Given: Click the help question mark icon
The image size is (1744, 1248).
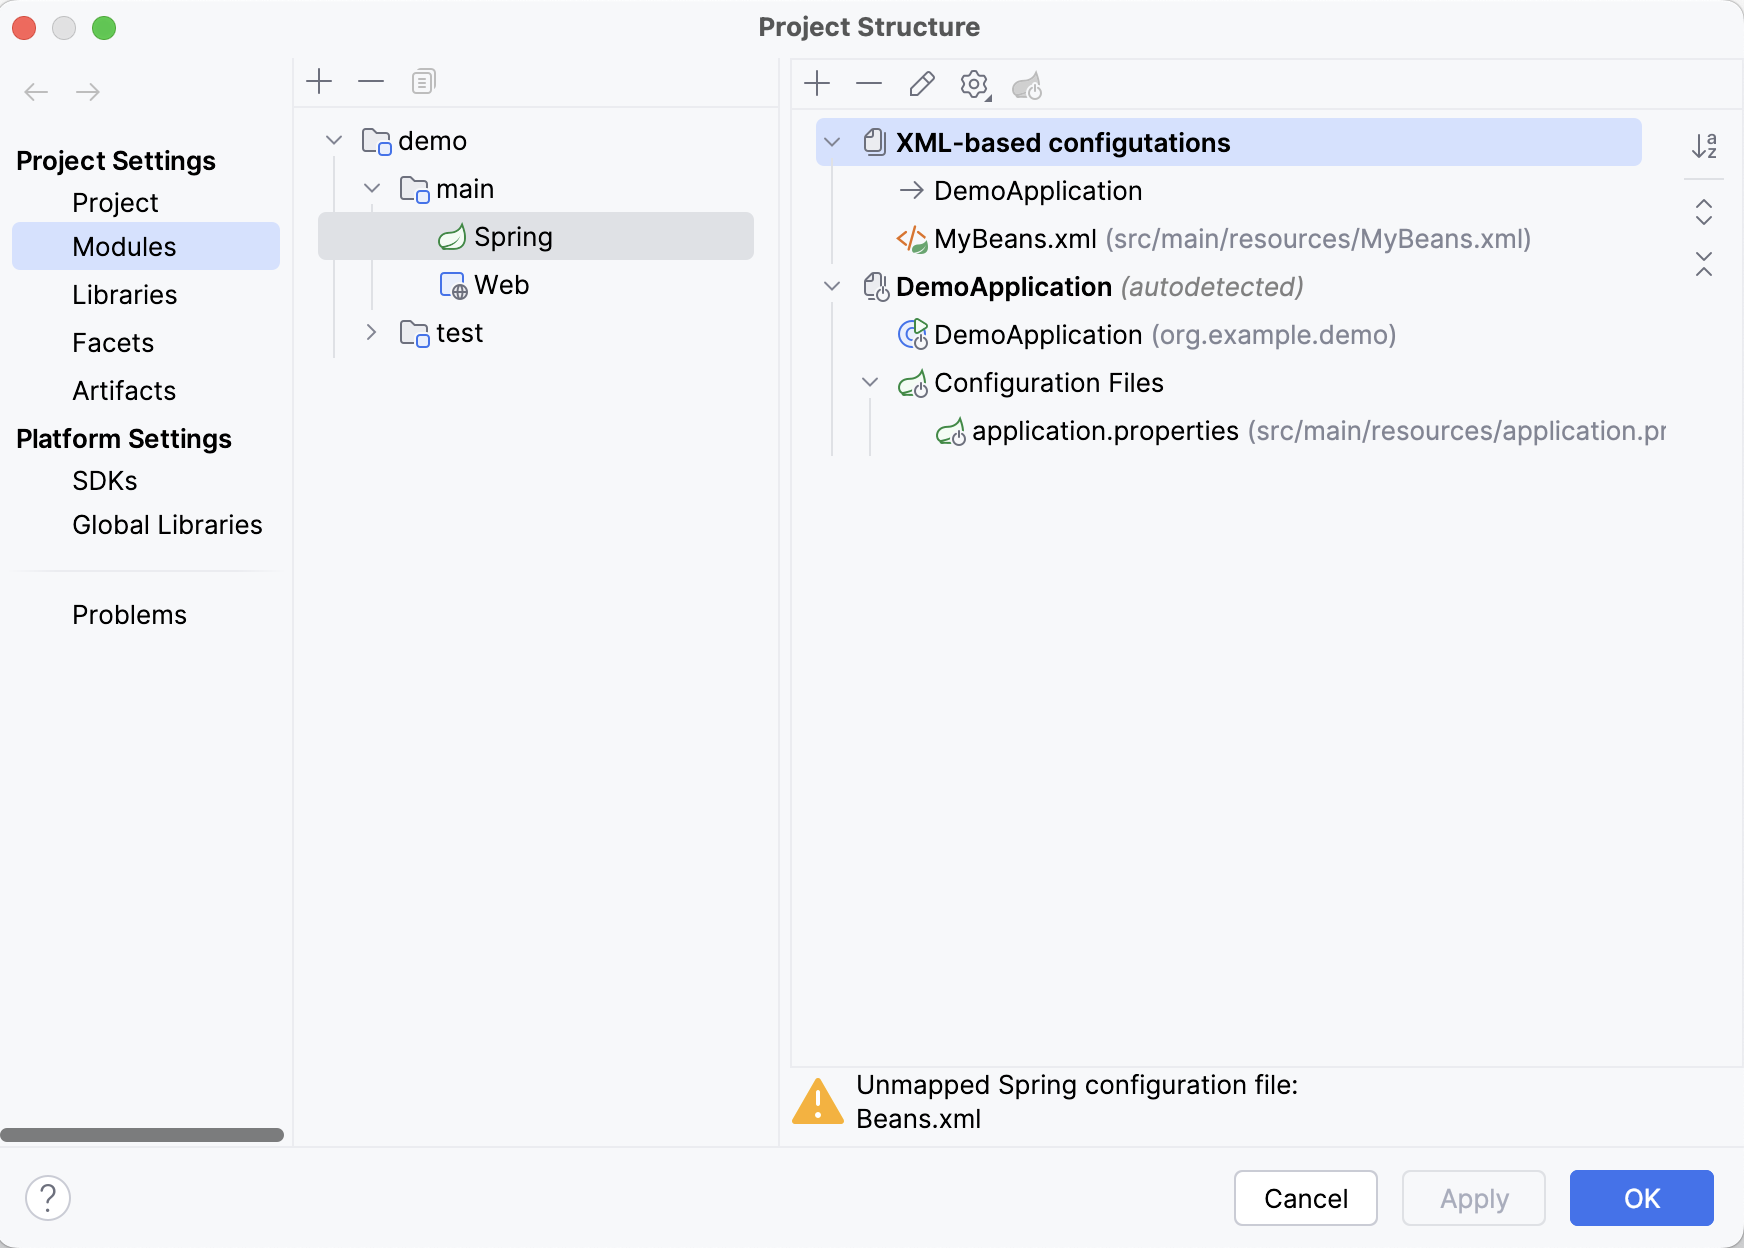Looking at the screenshot, I should coord(48,1197).
